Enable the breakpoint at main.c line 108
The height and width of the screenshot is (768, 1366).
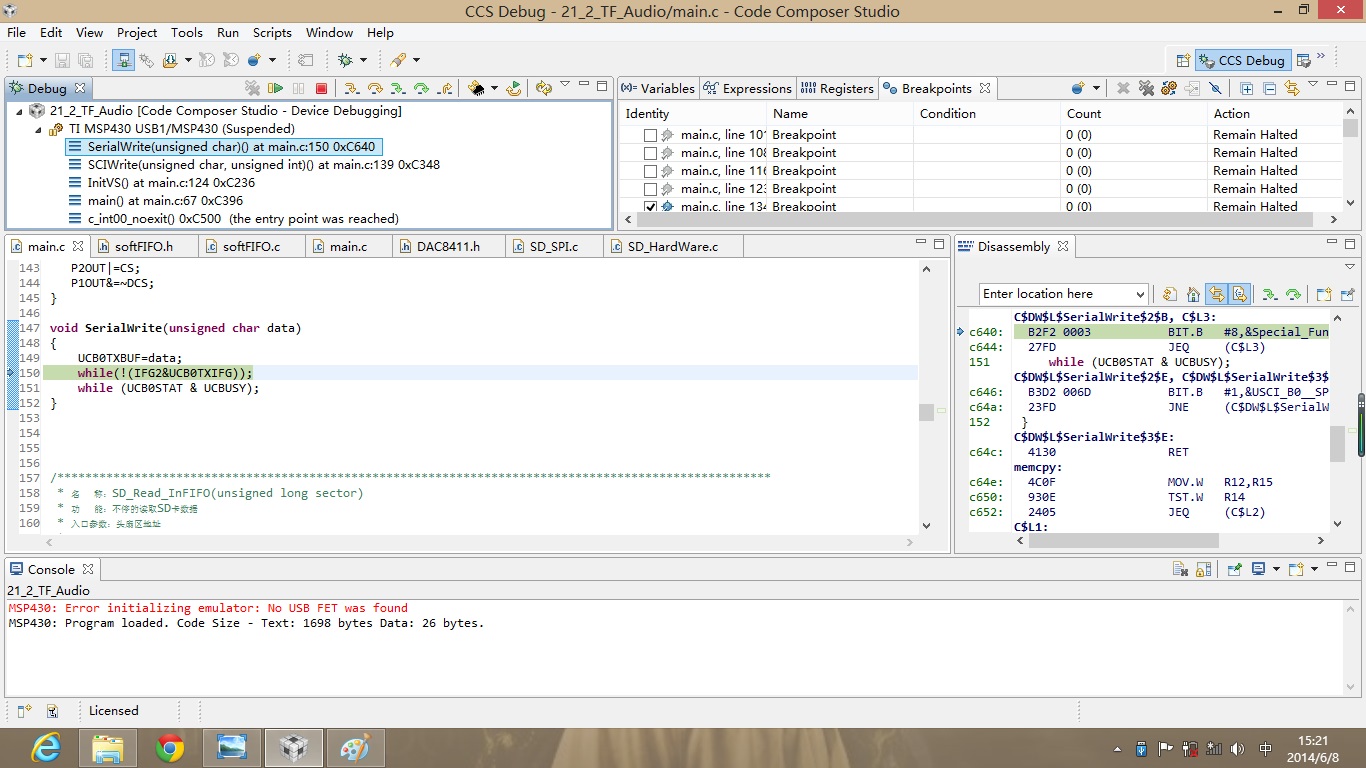click(650, 153)
